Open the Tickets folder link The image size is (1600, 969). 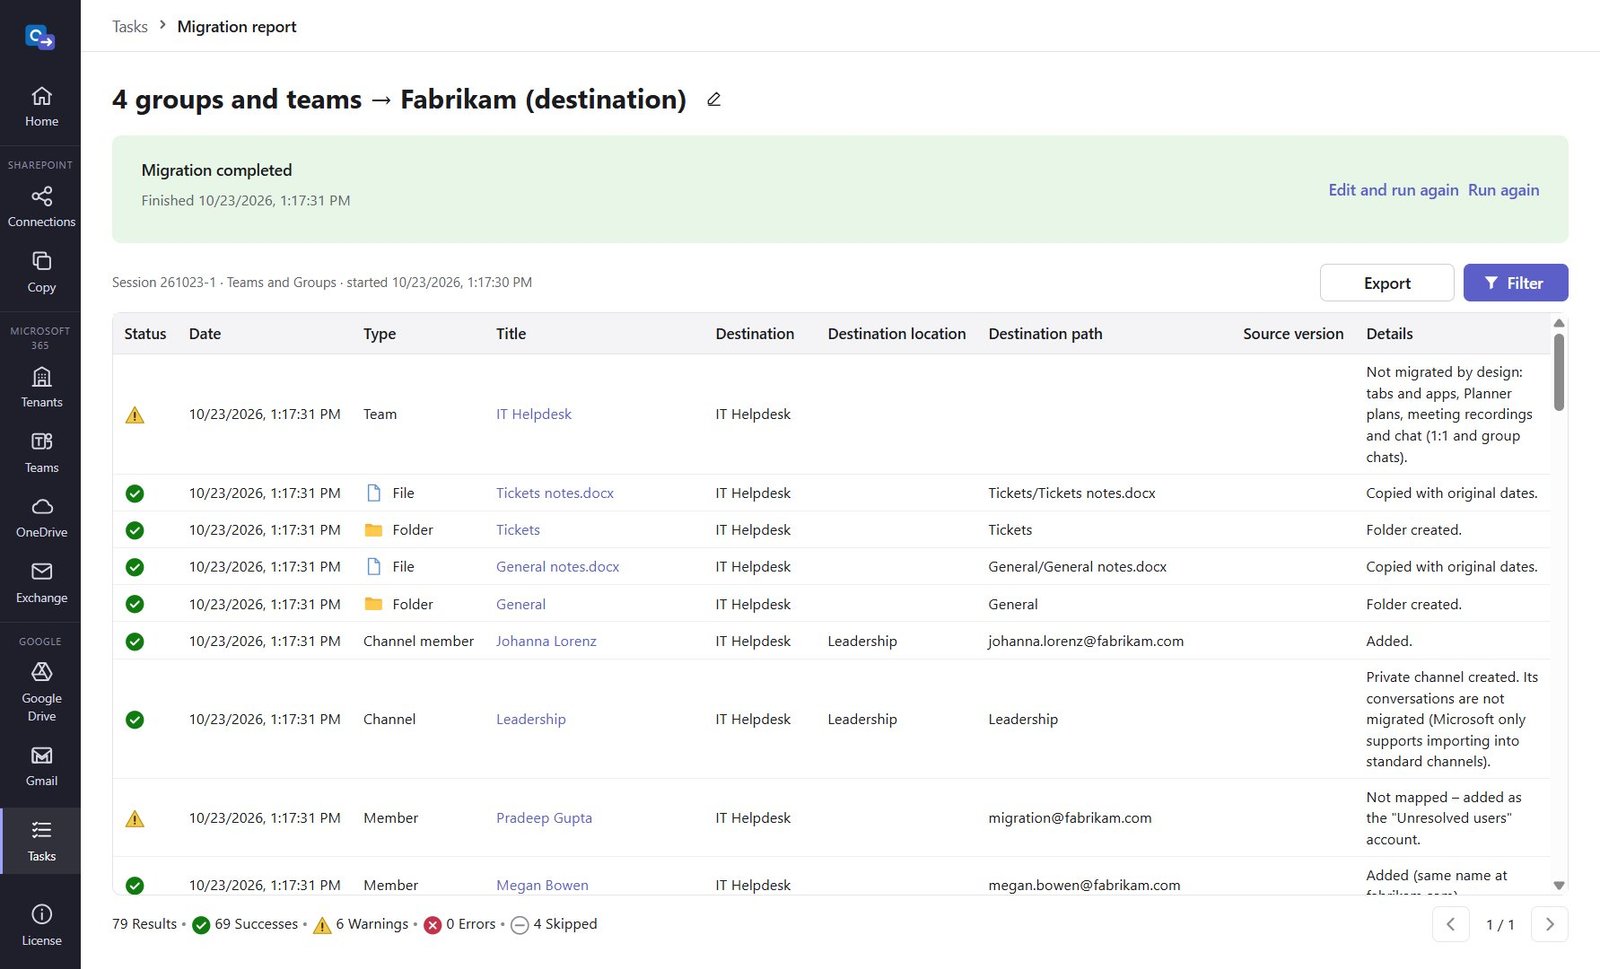(x=518, y=530)
